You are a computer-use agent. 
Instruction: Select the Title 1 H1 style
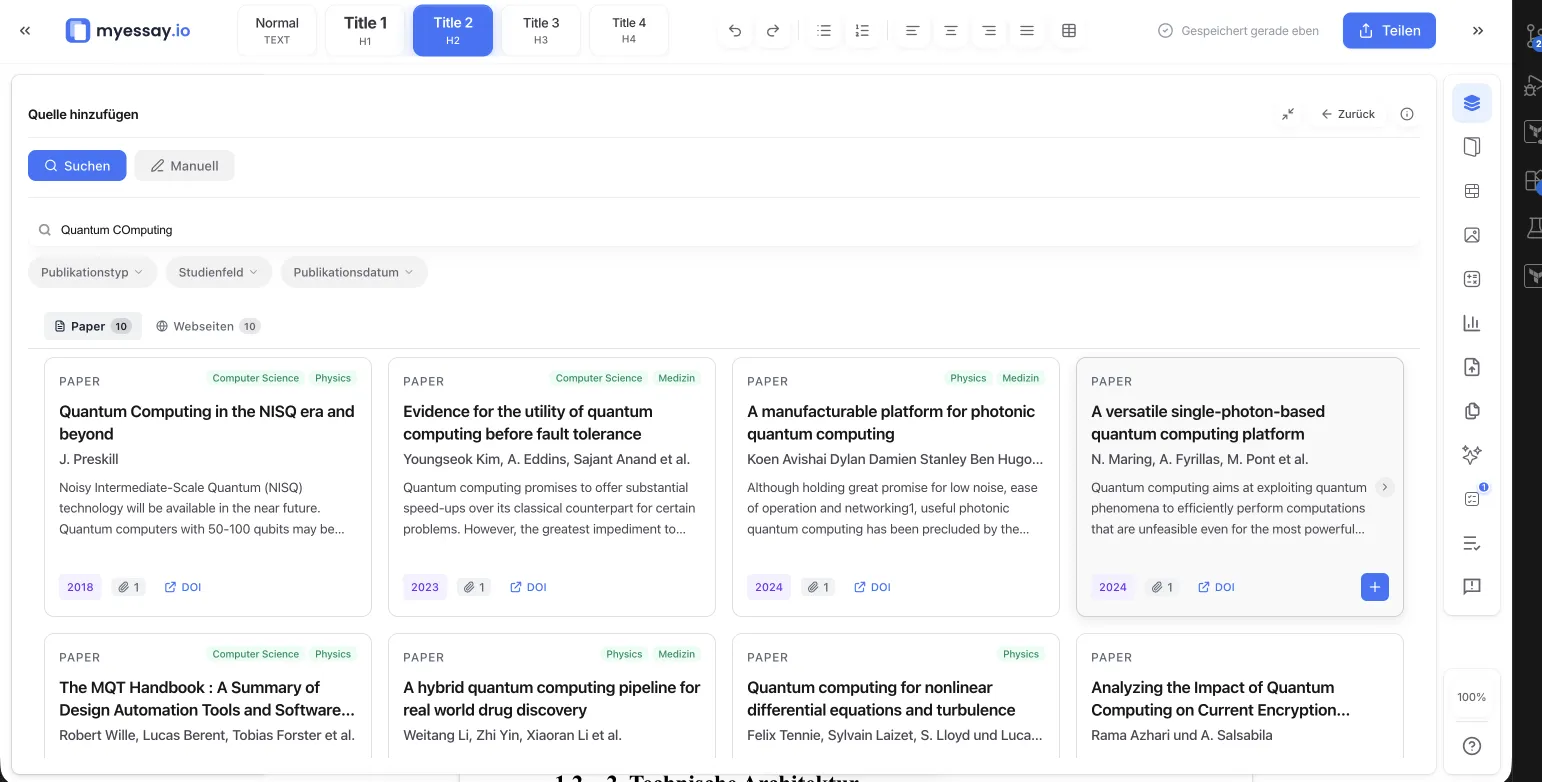[x=365, y=30]
